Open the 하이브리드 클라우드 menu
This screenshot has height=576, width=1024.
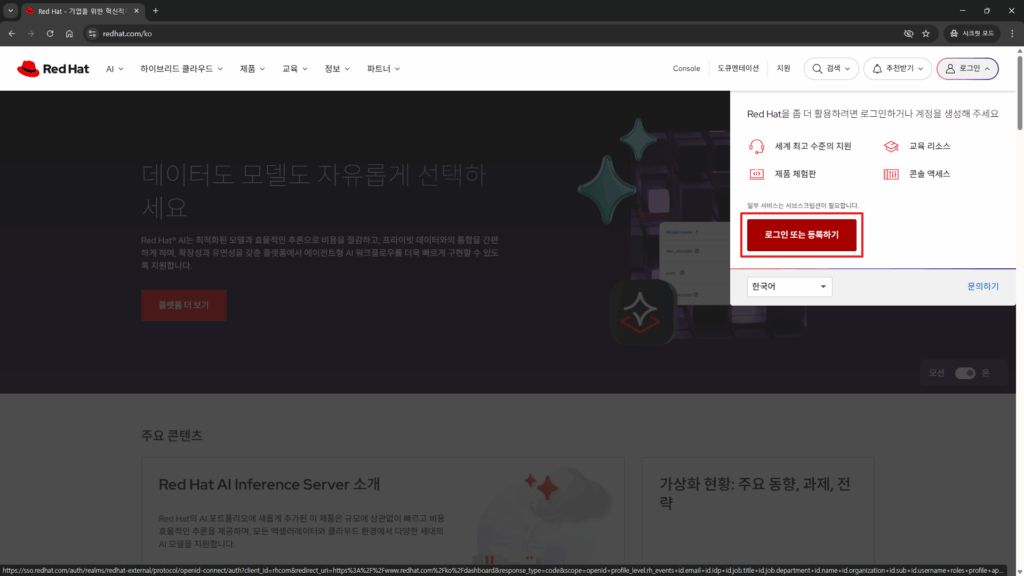[x=182, y=69]
